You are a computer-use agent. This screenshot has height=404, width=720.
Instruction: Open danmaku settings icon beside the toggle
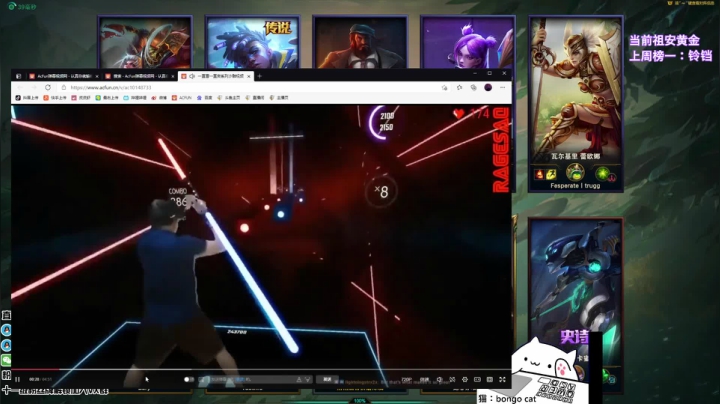[x=202, y=379]
